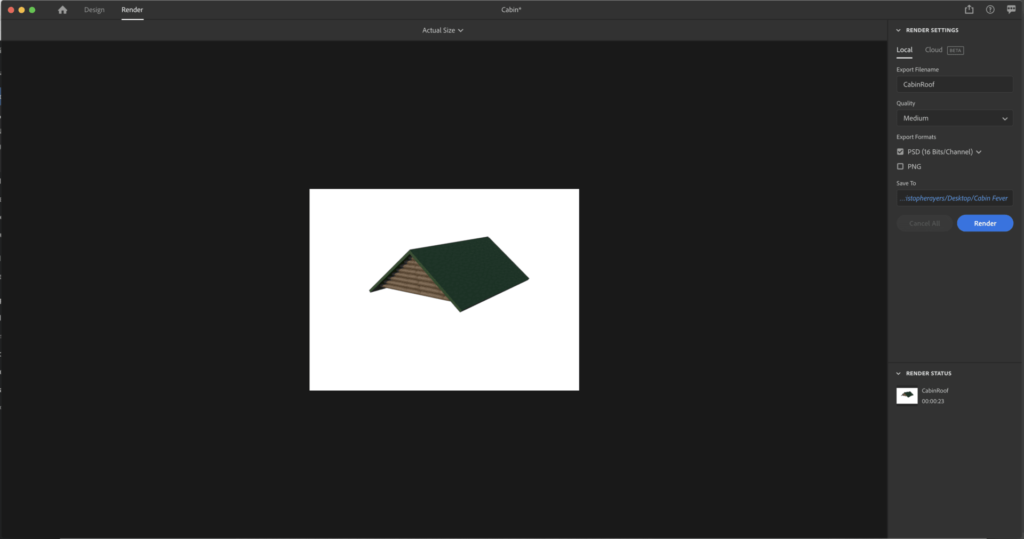Open the Actual Size zoom dropdown
Screen dimensions: 1024x539
[443, 30]
